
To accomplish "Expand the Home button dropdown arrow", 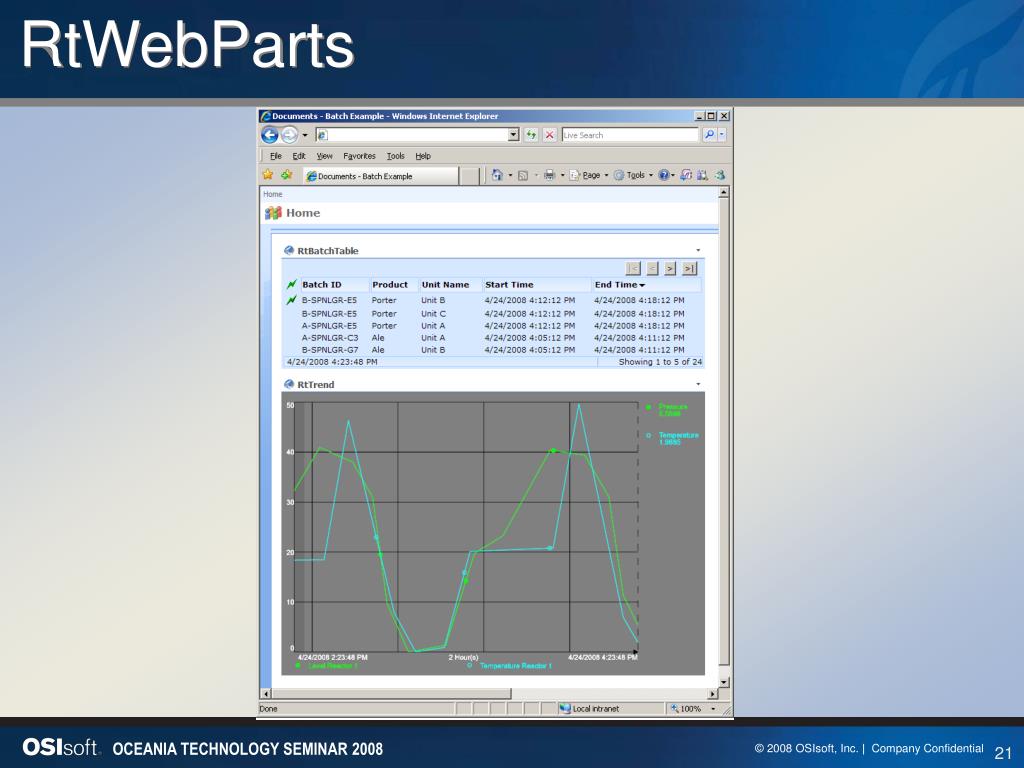I will (510, 175).
